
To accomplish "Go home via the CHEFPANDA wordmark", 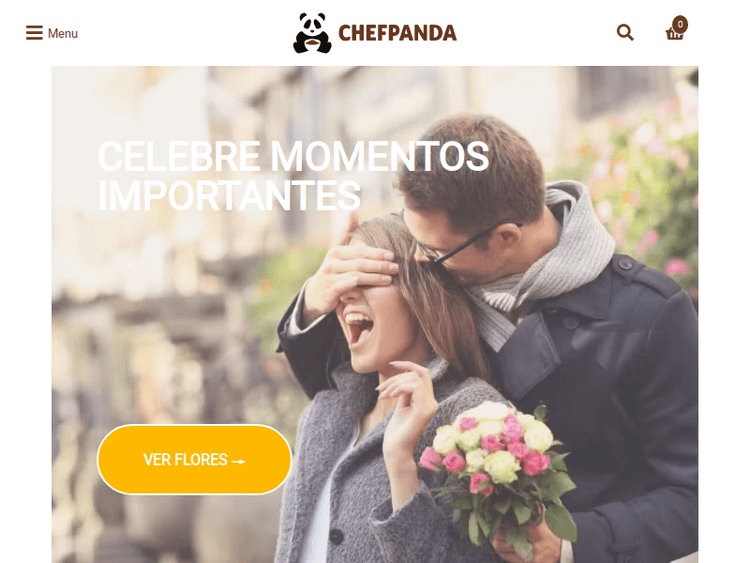I will pyautogui.click(x=397, y=33).
